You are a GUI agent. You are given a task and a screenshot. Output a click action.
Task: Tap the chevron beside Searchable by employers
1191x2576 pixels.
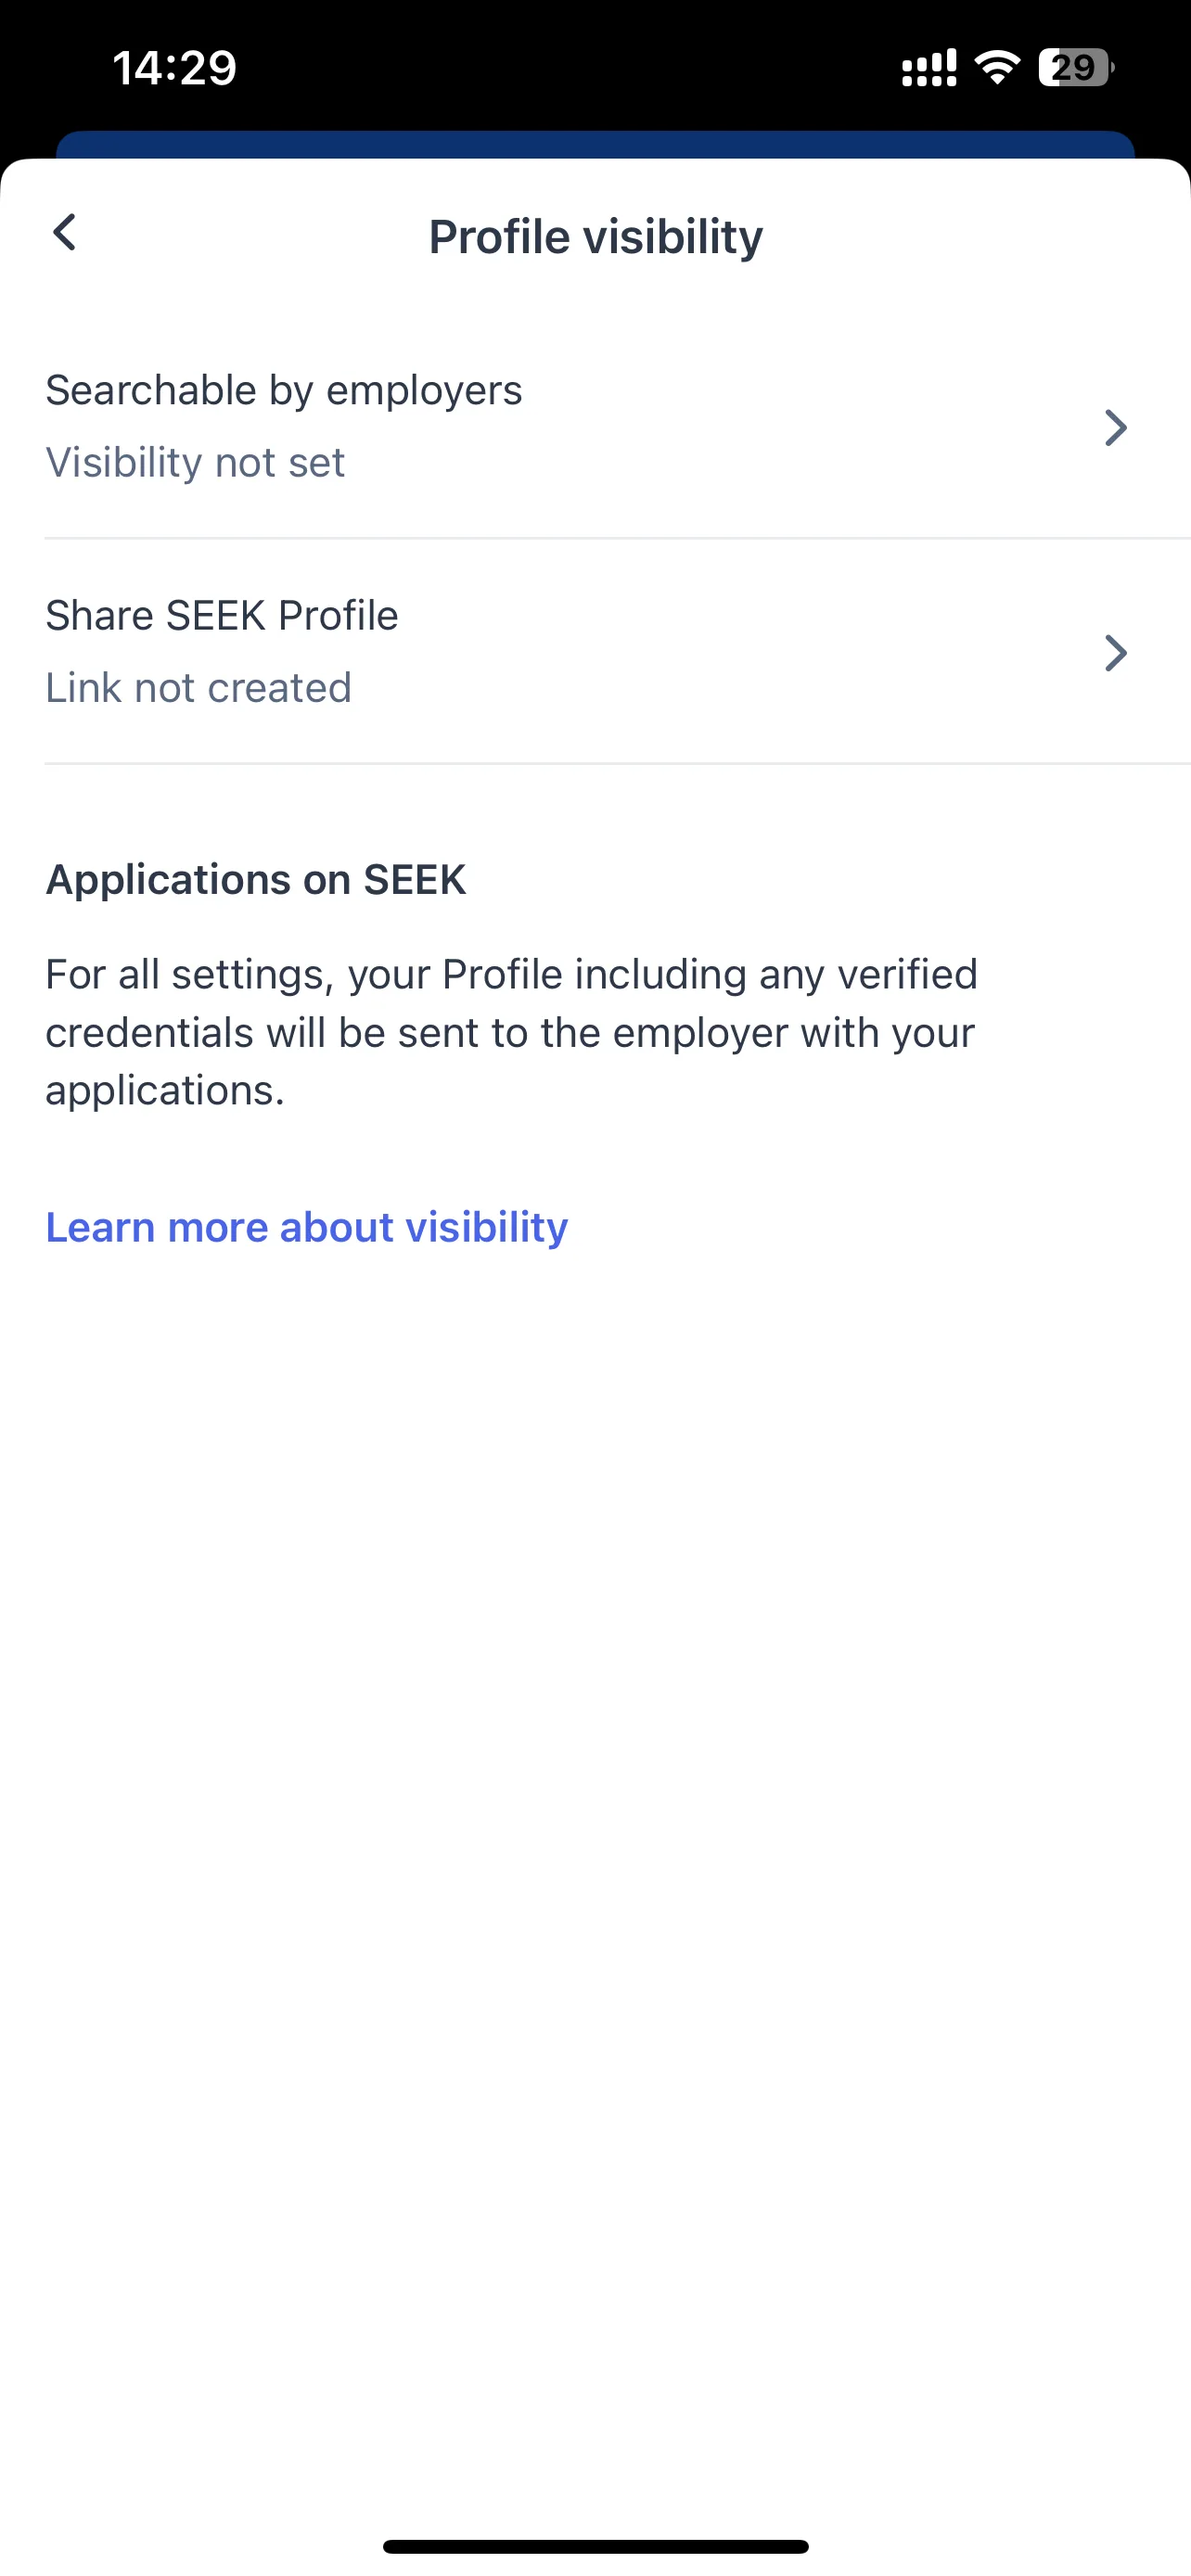[1115, 427]
